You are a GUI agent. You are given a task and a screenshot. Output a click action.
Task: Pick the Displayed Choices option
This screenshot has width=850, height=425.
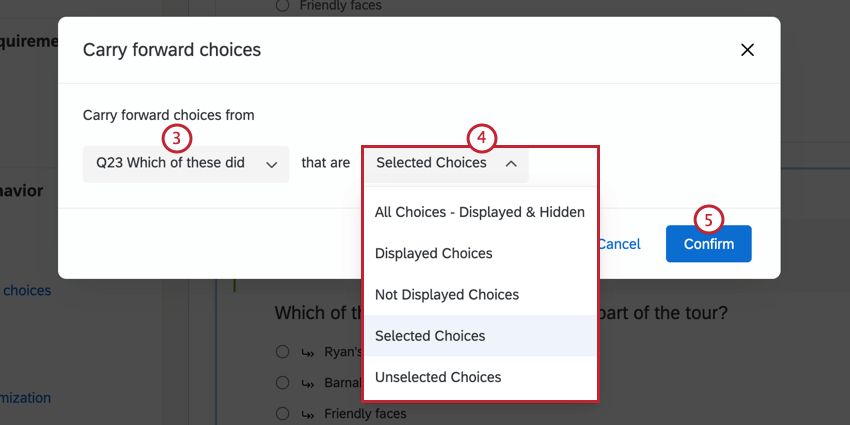pyautogui.click(x=434, y=253)
